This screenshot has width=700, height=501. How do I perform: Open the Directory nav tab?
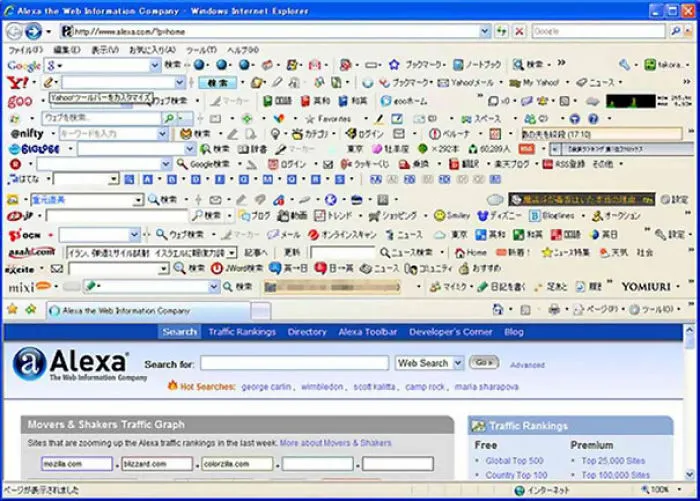pos(307,332)
